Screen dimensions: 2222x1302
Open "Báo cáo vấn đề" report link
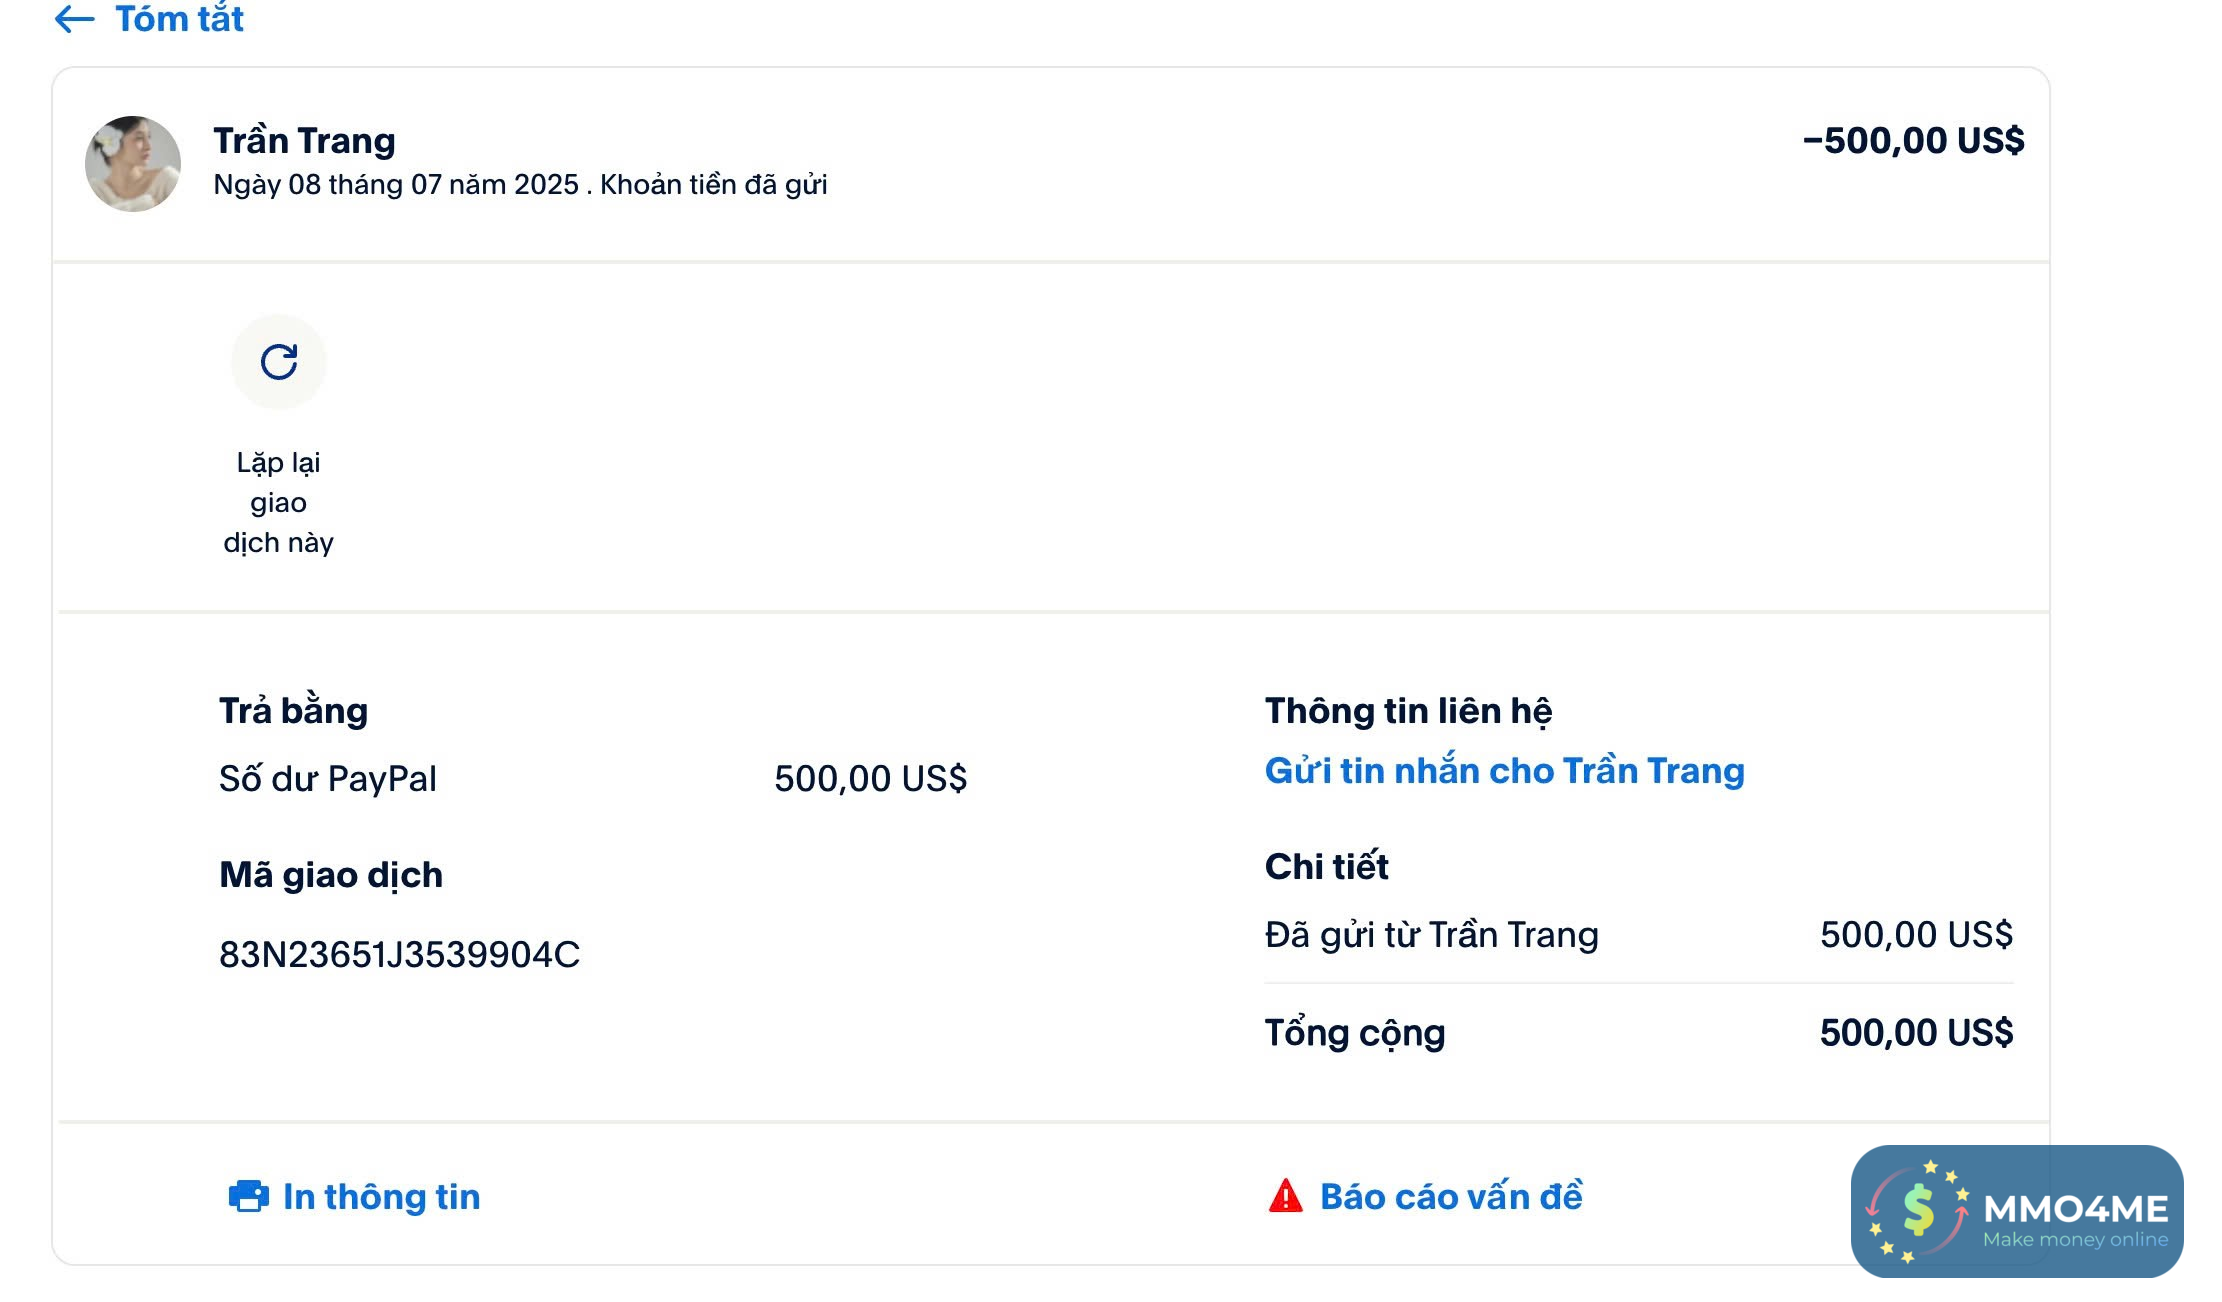click(x=1451, y=1197)
